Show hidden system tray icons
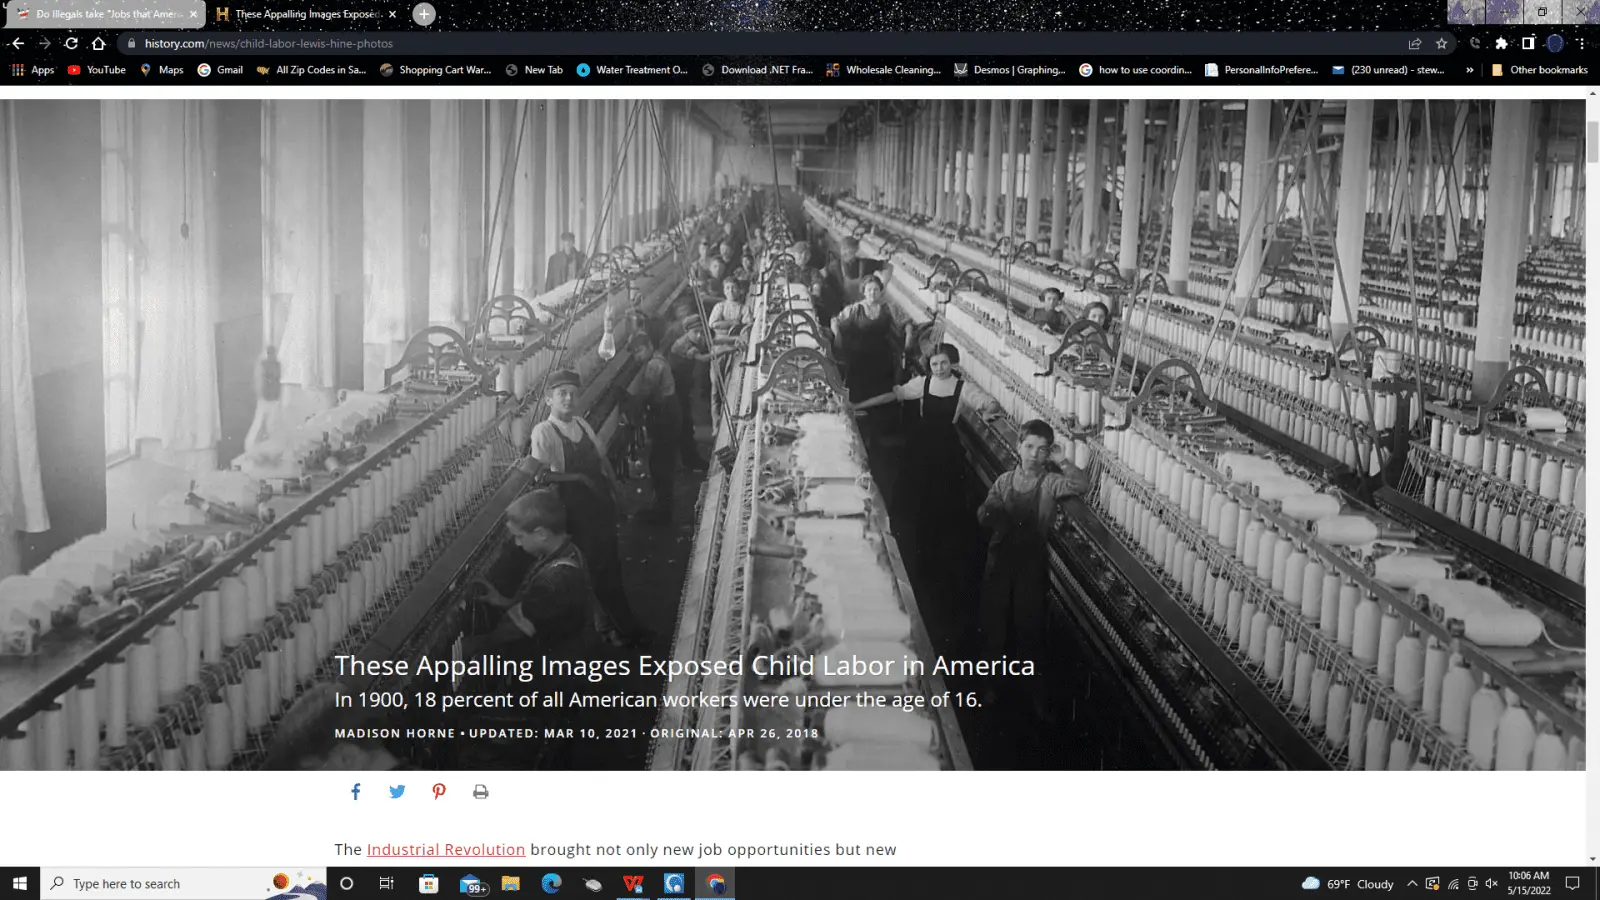 click(x=1412, y=884)
